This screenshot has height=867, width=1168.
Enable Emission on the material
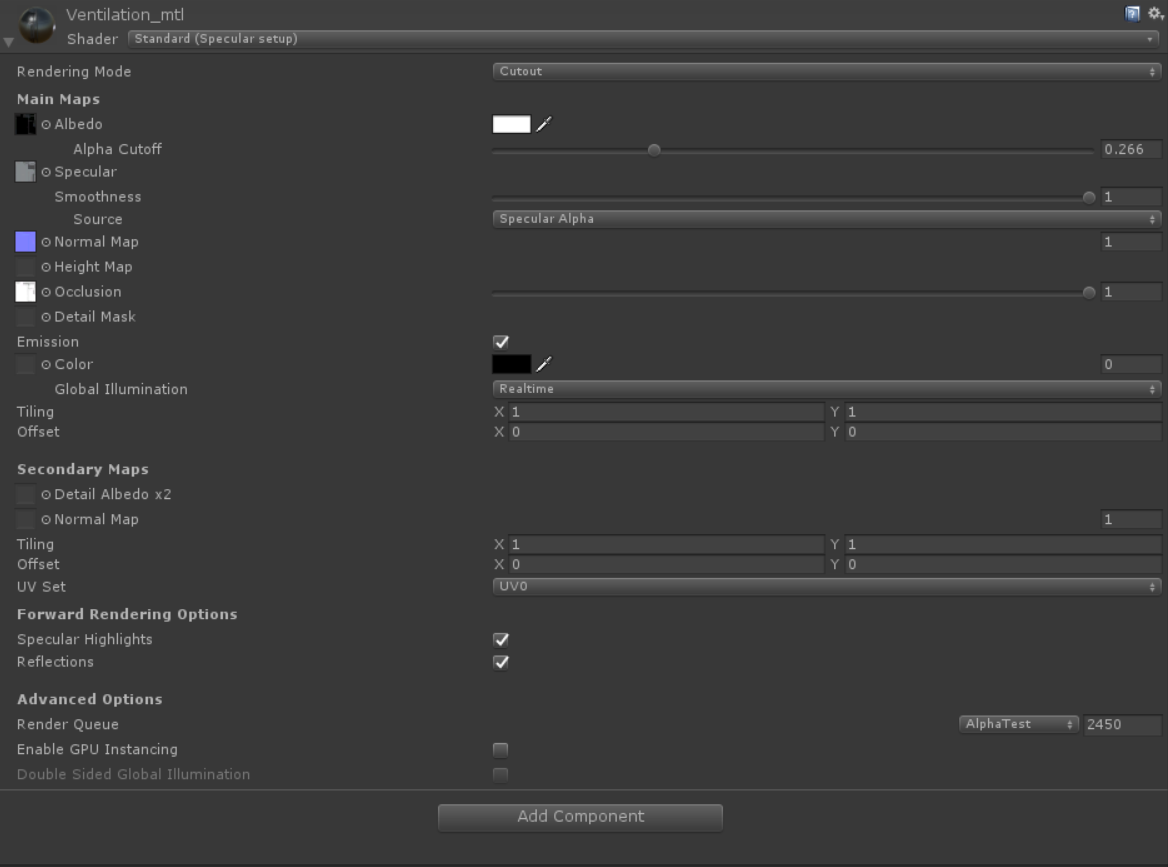500,341
